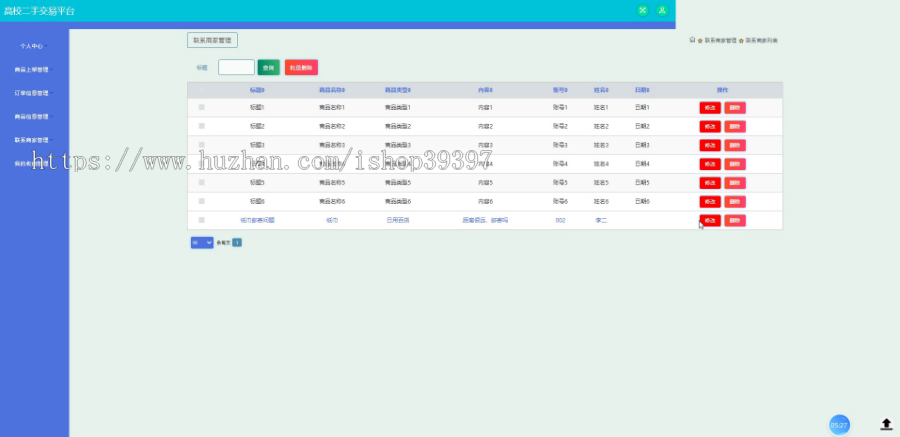Click the 高校二手交易平台 site title

click(40, 11)
